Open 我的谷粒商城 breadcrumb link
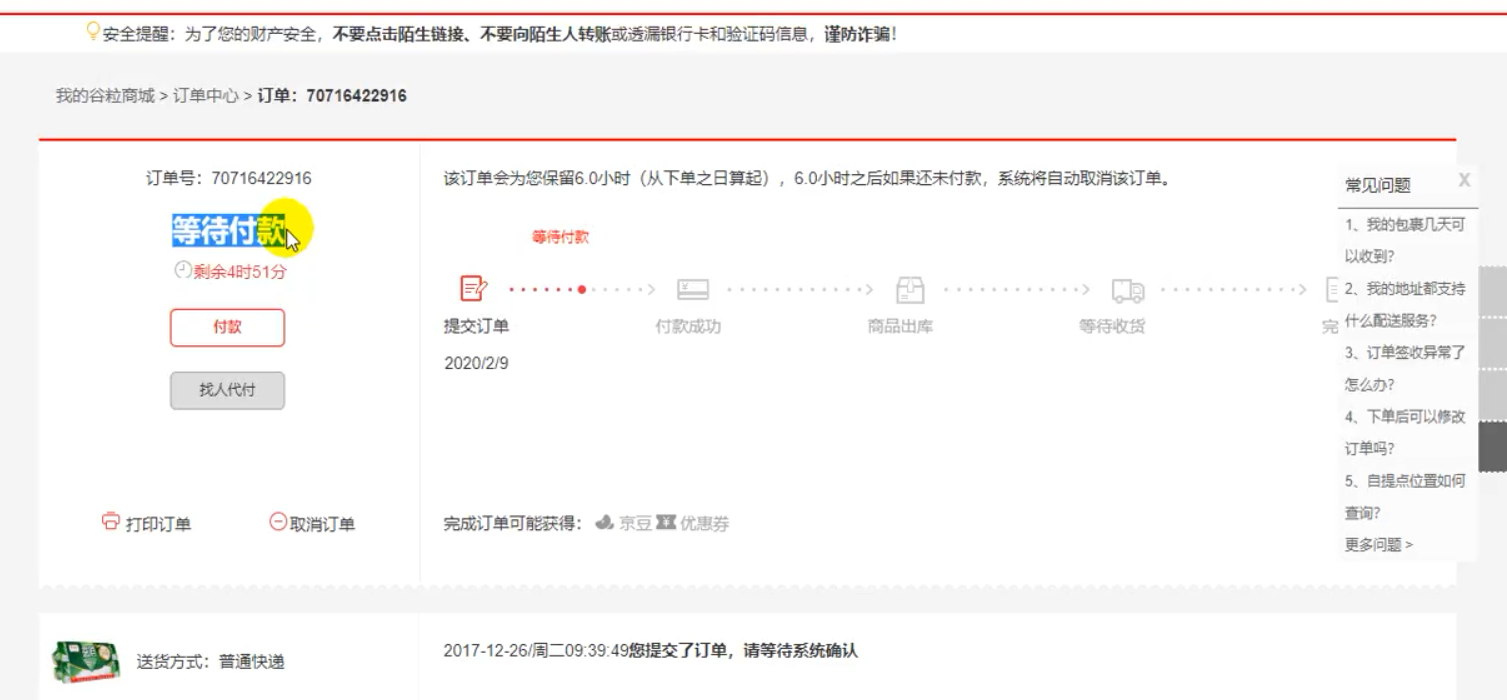 click(x=105, y=96)
